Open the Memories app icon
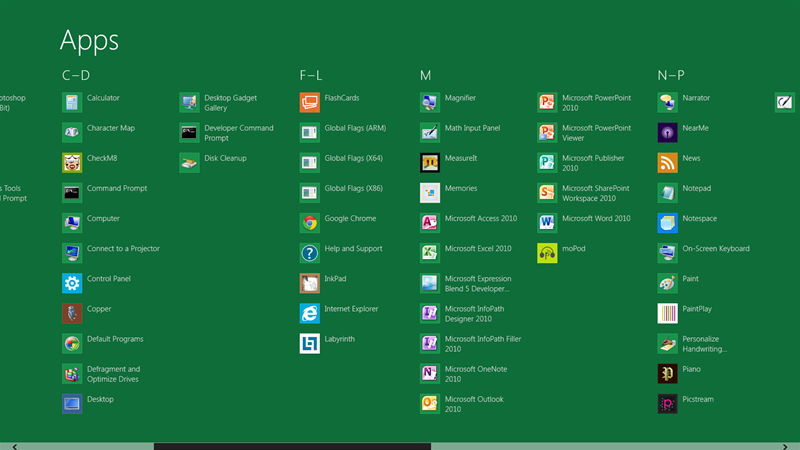800x450 pixels. click(x=430, y=193)
